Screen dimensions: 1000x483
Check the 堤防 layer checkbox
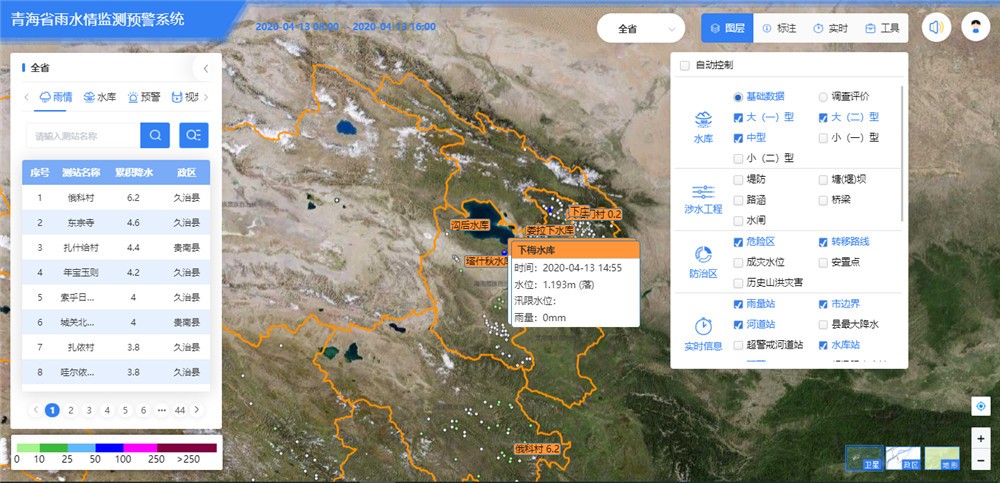pos(738,179)
